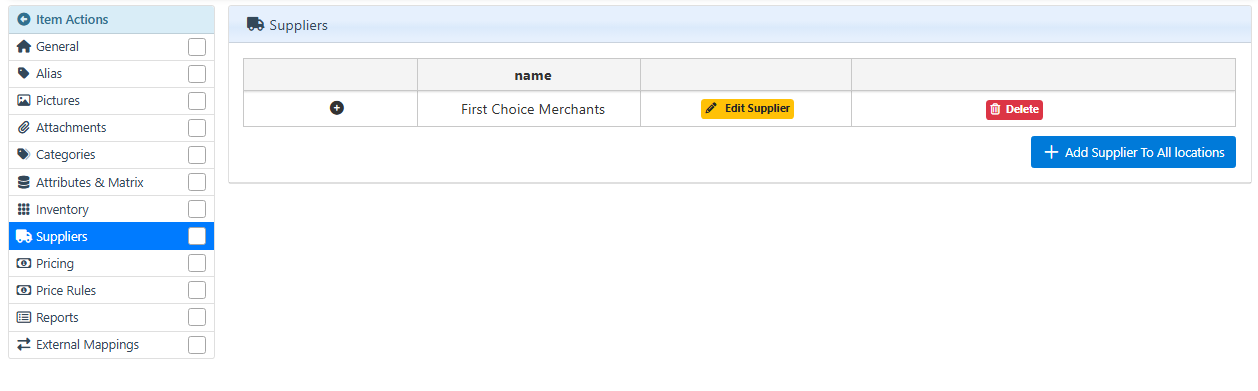Viewport: 1258px width, 391px height.
Task: Tick the checkbox beside Pricing
Action: coord(197,263)
